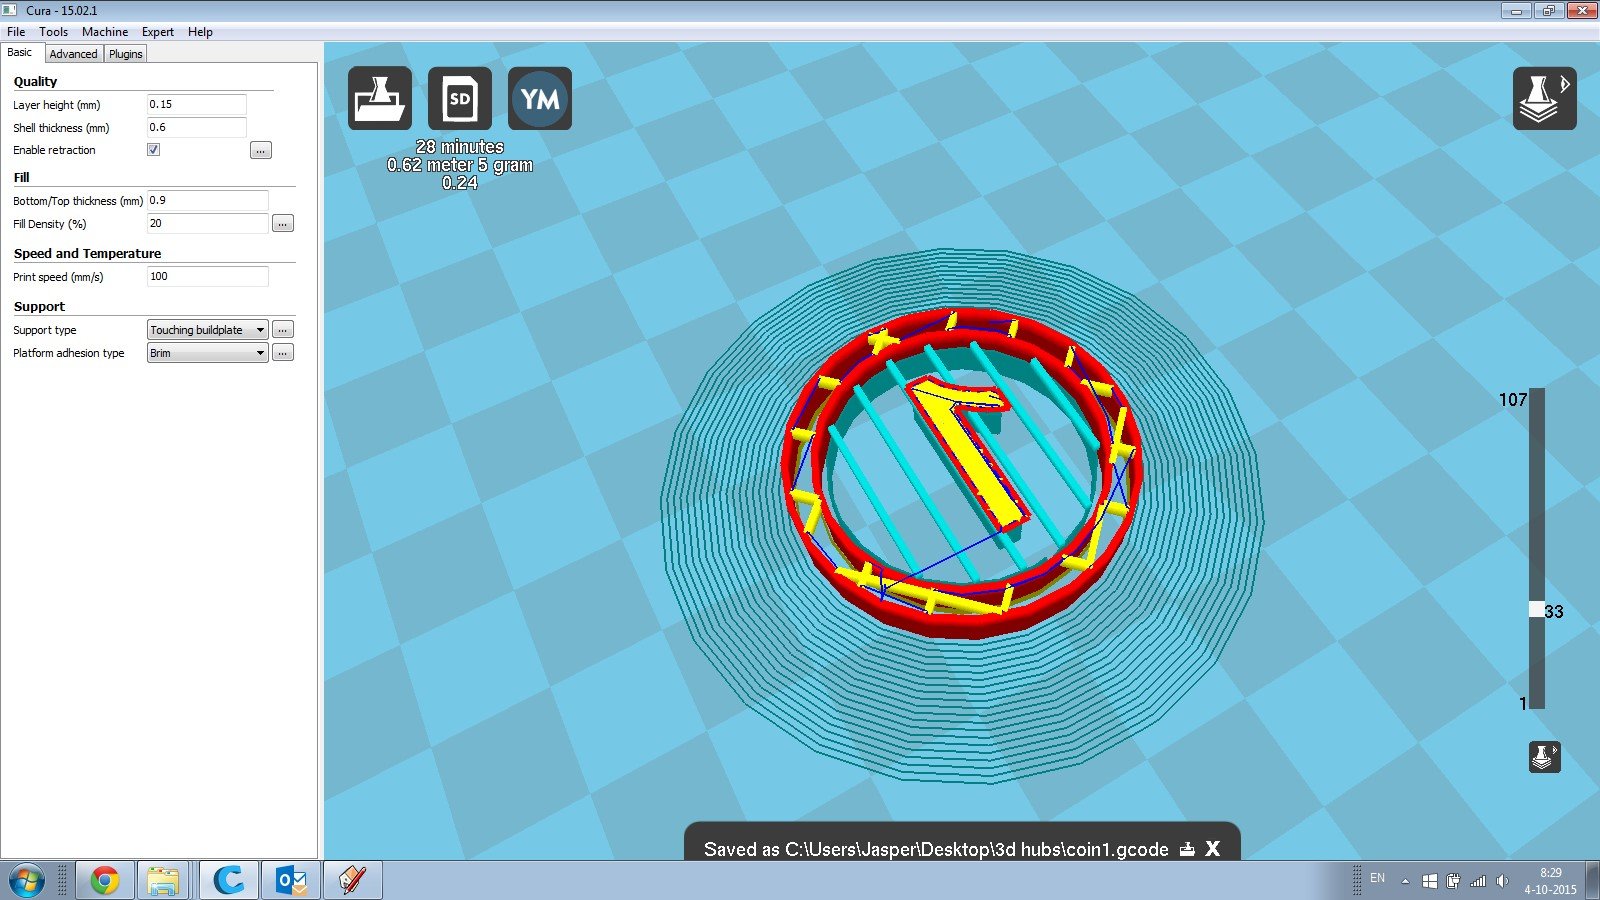Viewport: 1600px width, 900px height.
Task: Click the YM YouMagine share icon
Action: point(540,98)
